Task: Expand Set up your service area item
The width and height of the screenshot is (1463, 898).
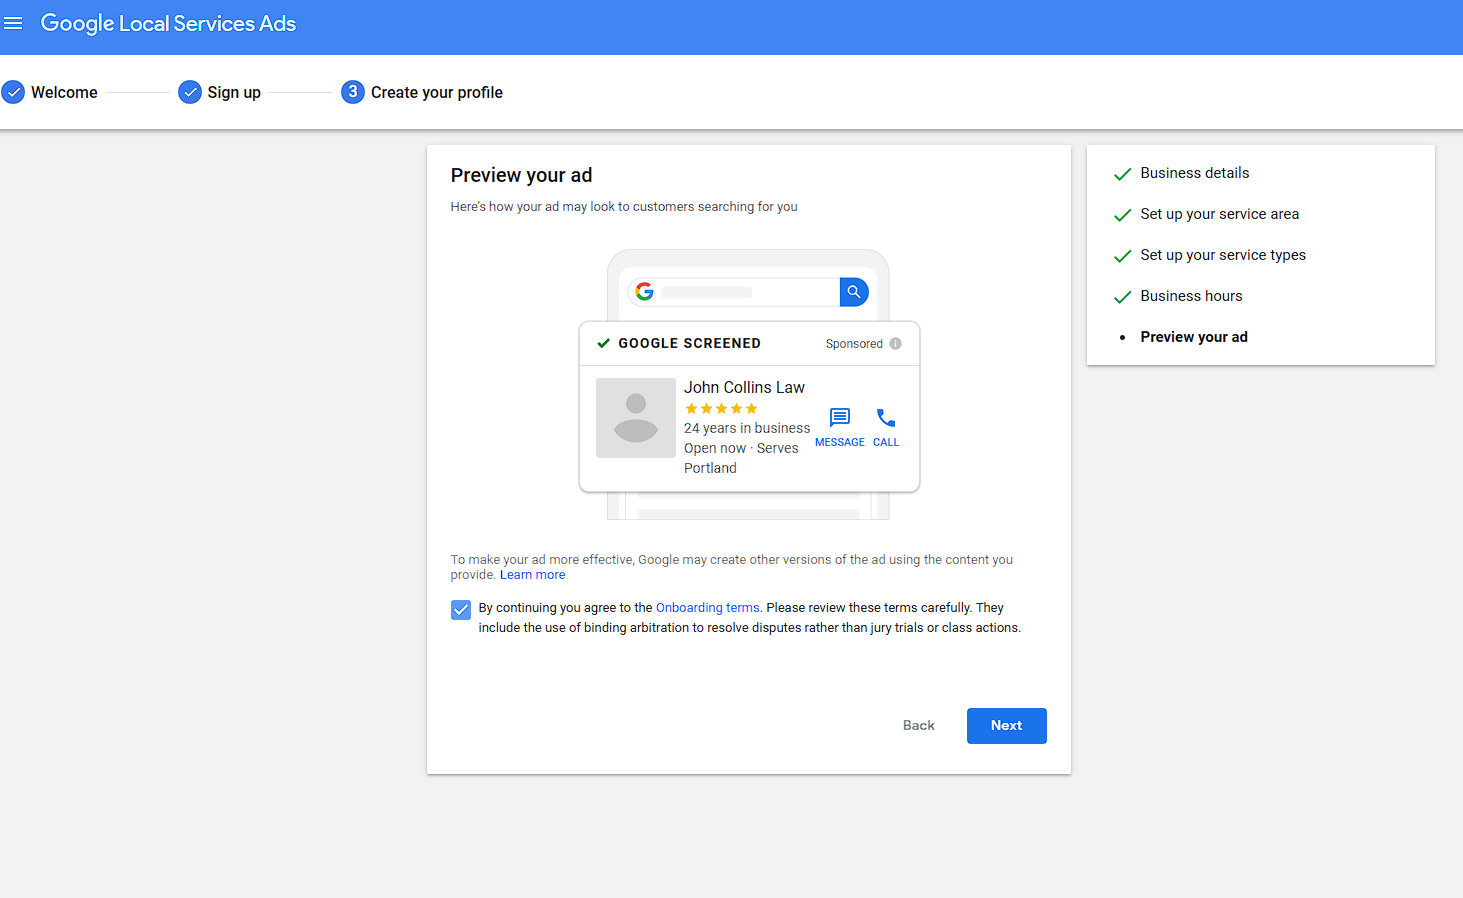Action: (1219, 214)
